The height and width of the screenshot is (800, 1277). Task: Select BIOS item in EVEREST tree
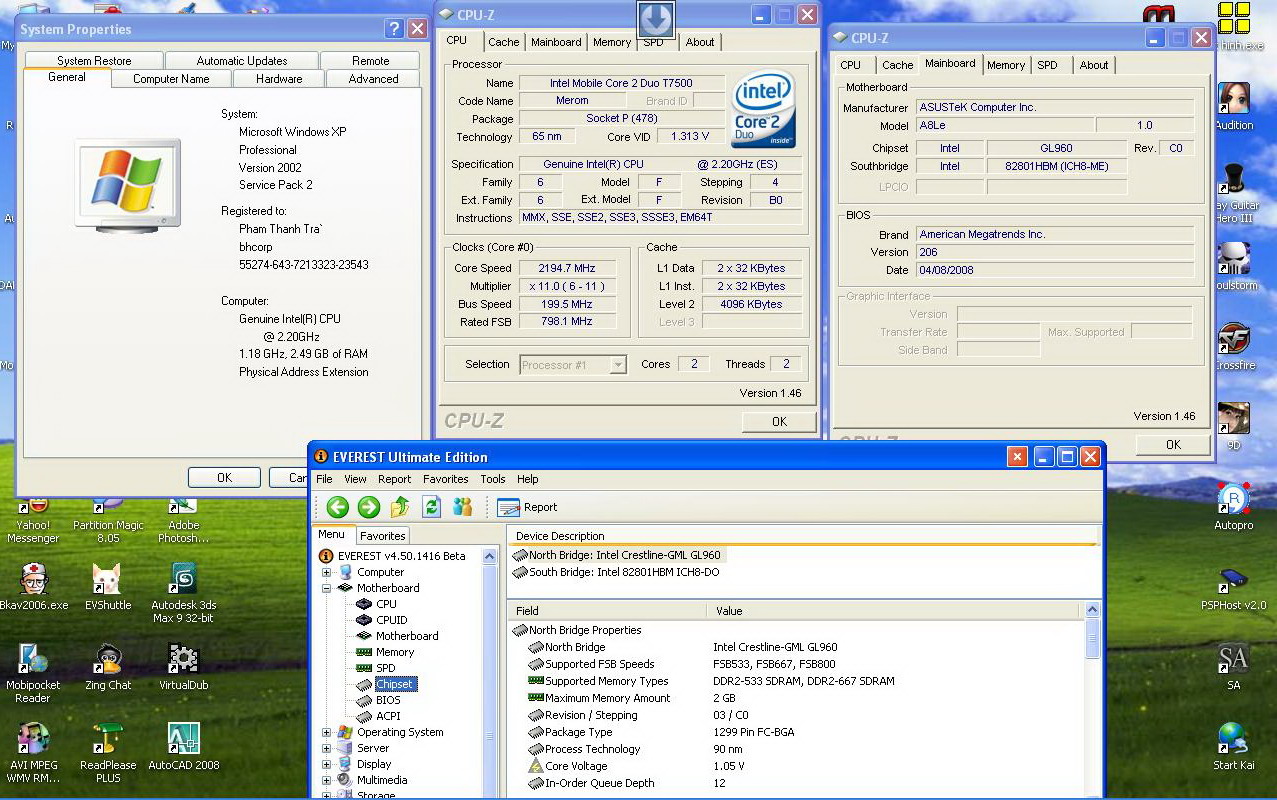[x=388, y=700]
